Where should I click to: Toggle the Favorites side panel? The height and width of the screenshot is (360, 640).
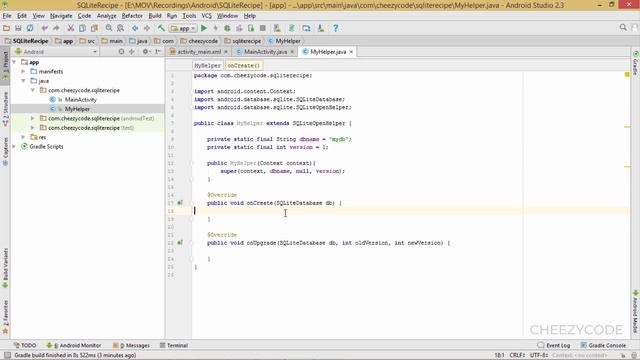(x=5, y=317)
